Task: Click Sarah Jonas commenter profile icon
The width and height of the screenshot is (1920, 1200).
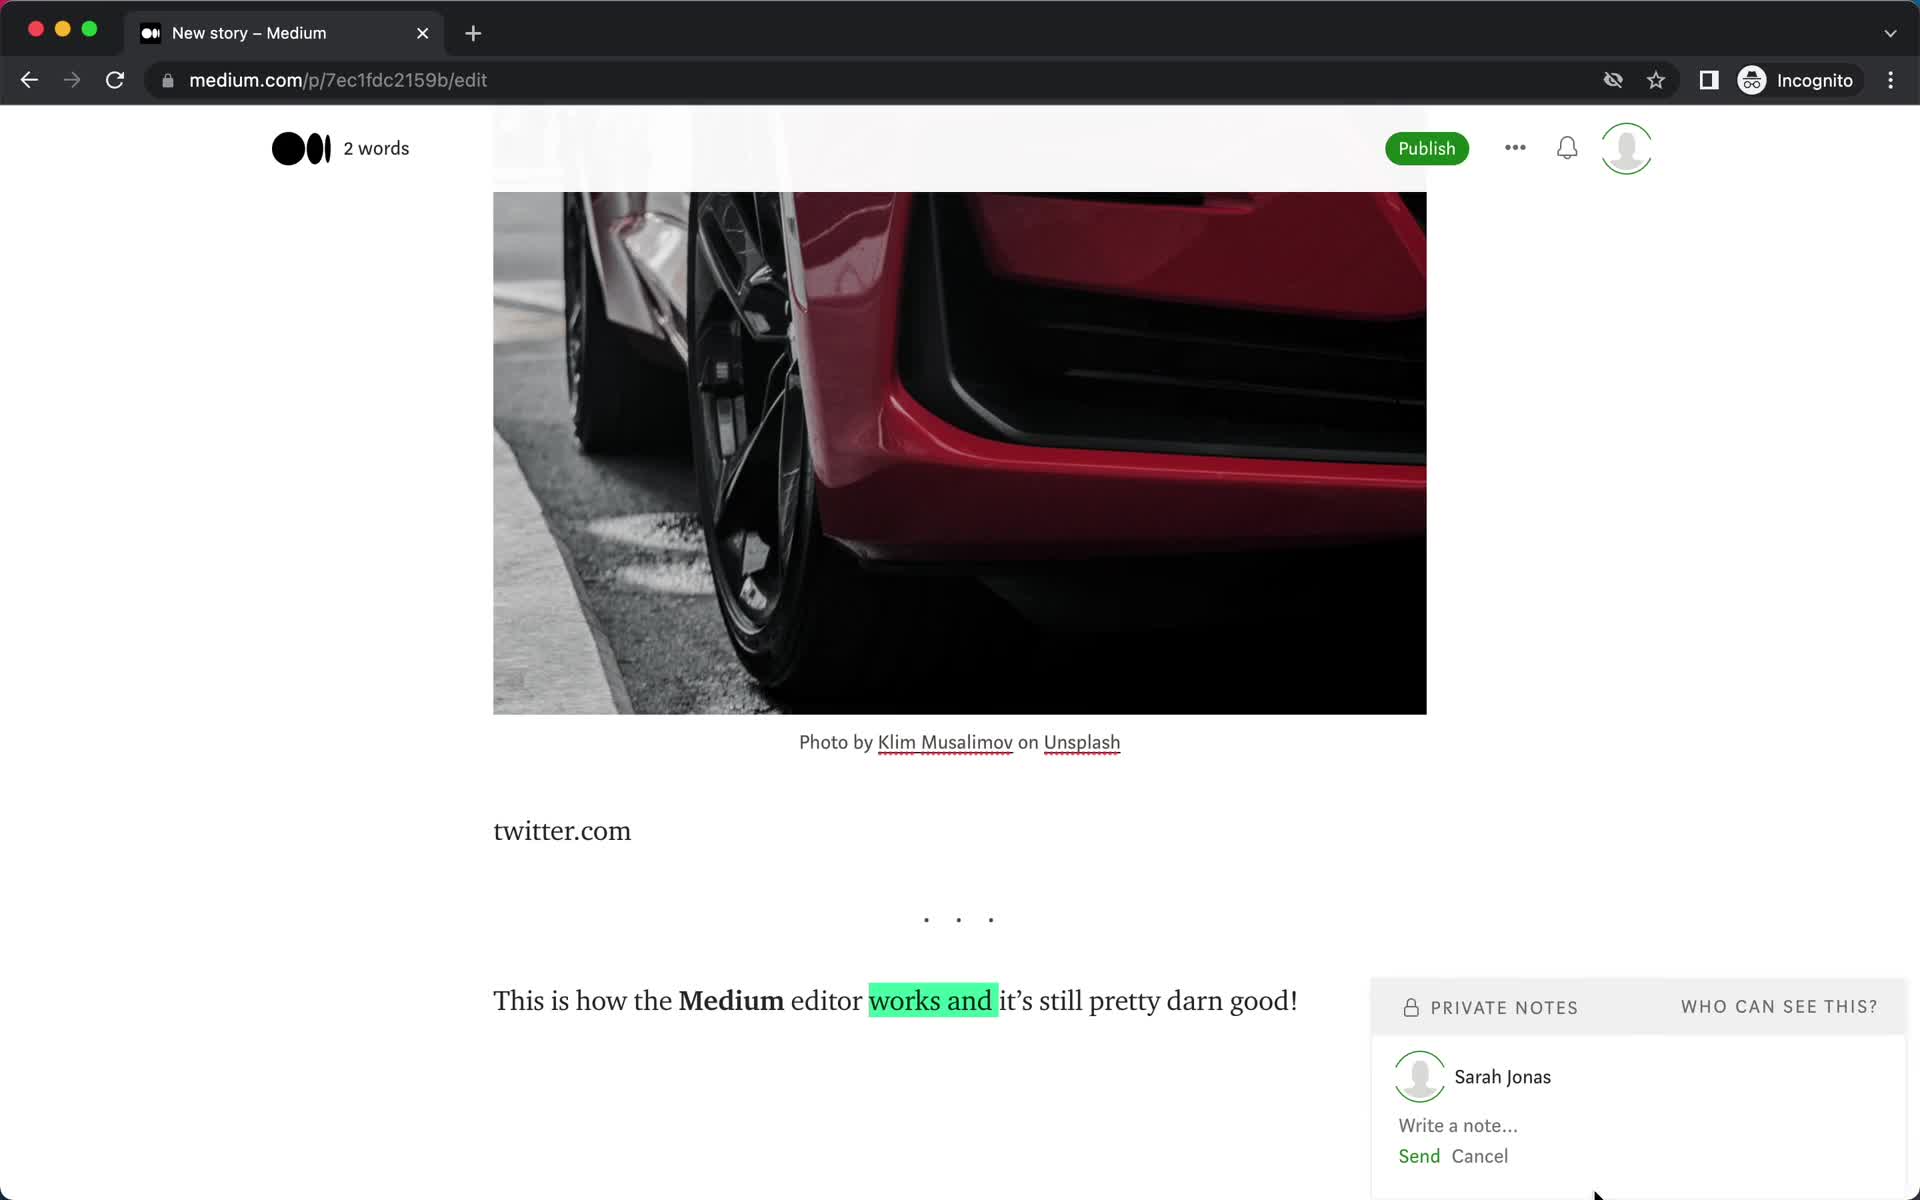Action: click(x=1420, y=1076)
